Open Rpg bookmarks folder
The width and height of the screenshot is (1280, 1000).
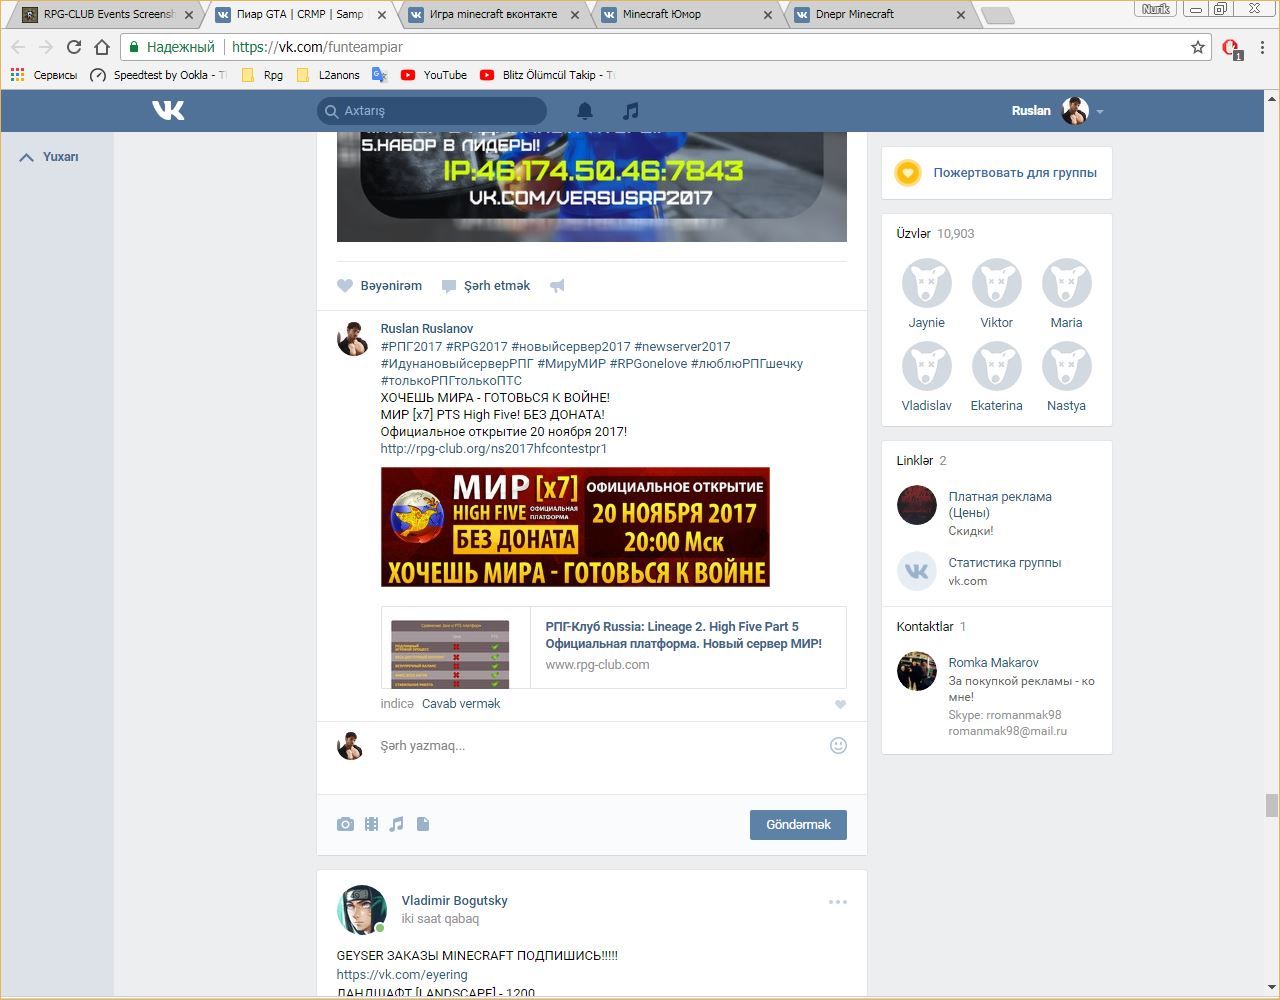[x=263, y=75]
